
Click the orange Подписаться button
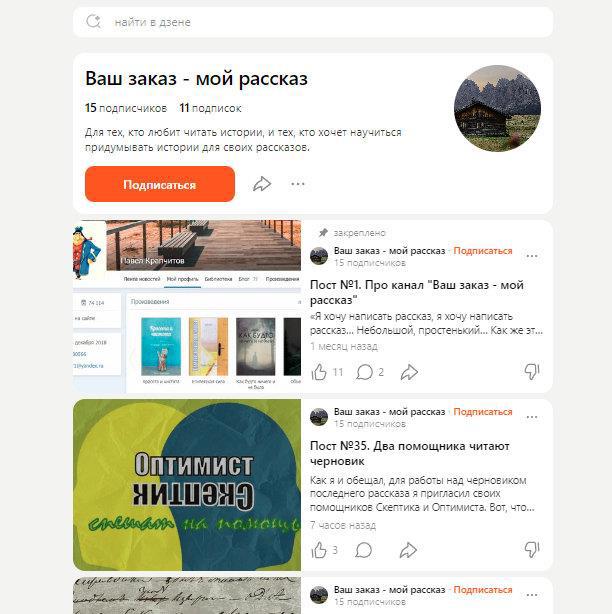pos(160,184)
